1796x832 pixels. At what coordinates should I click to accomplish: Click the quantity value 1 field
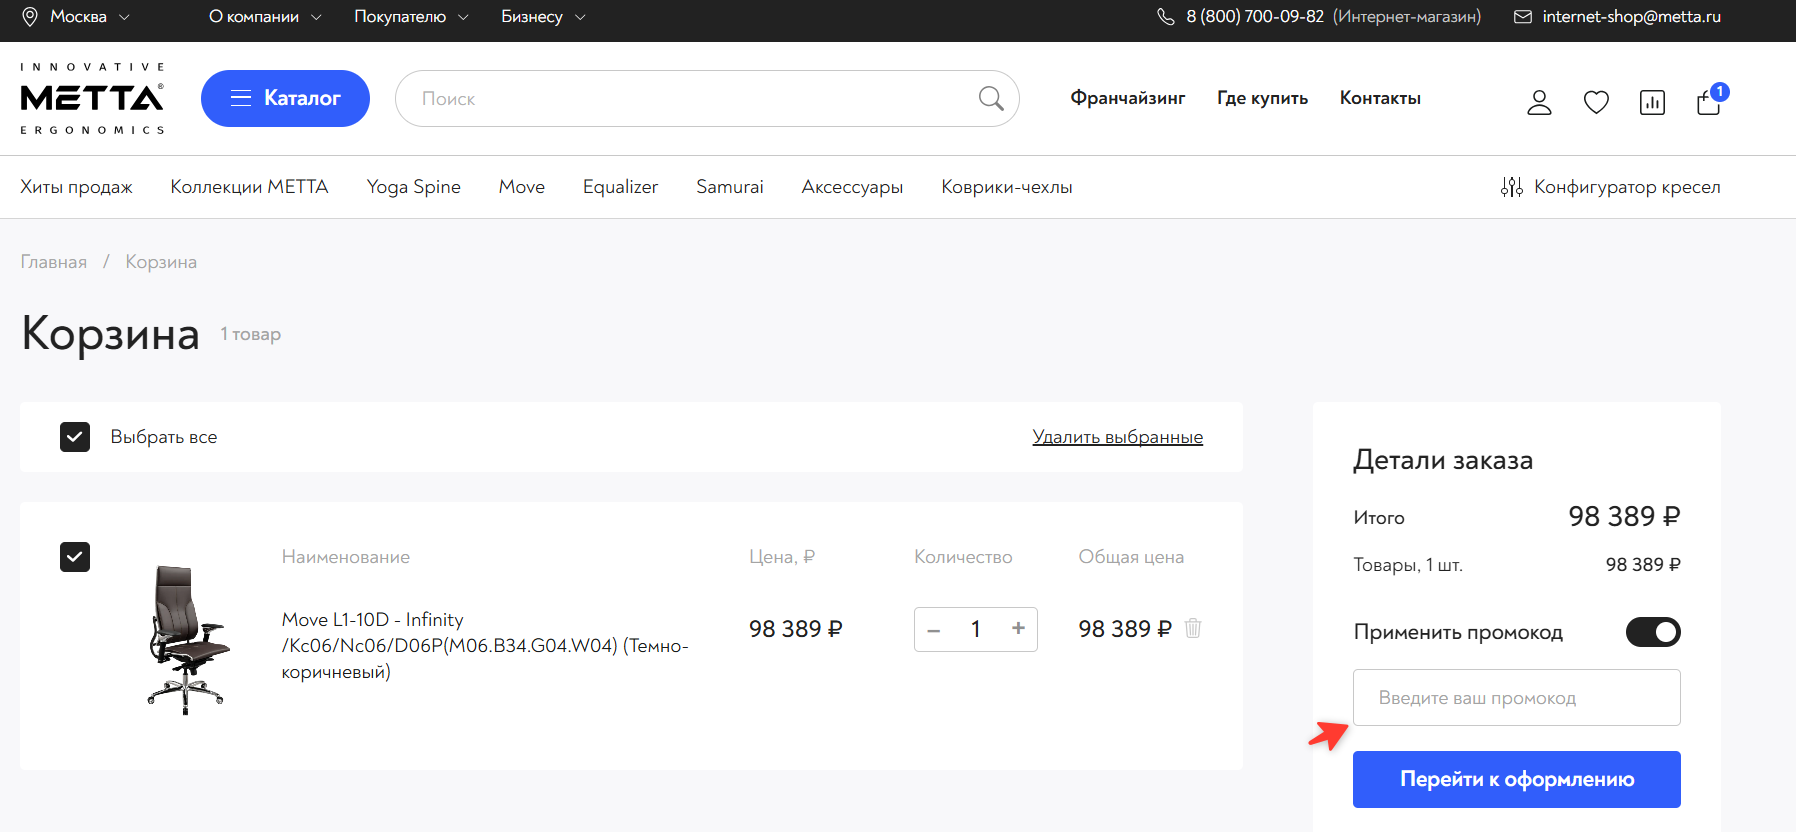[976, 629]
